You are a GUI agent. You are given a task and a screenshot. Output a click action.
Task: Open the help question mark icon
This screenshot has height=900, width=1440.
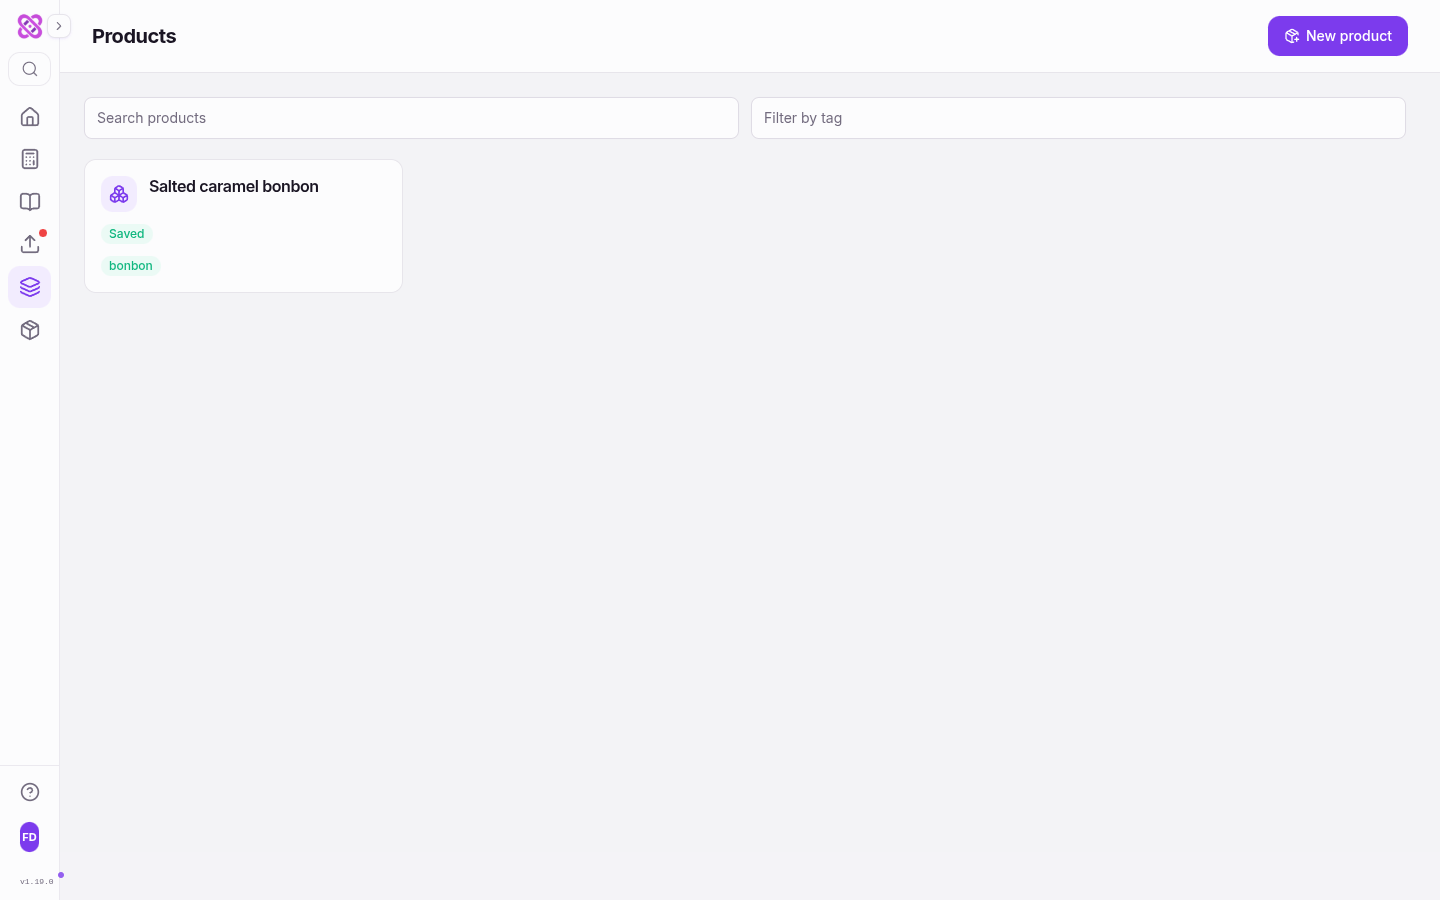click(30, 792)
